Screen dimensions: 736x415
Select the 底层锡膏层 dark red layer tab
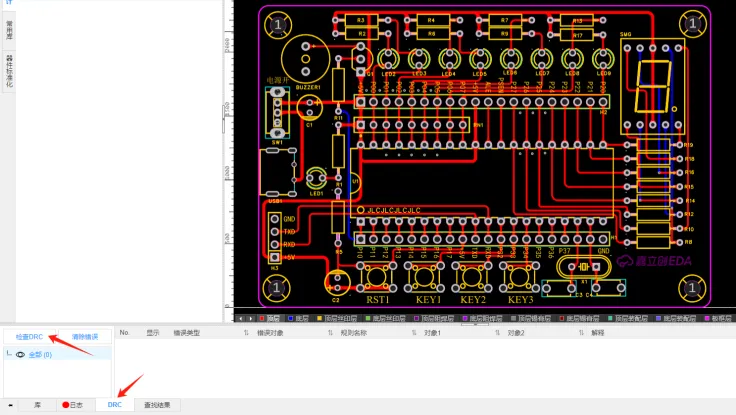point(580,318)
